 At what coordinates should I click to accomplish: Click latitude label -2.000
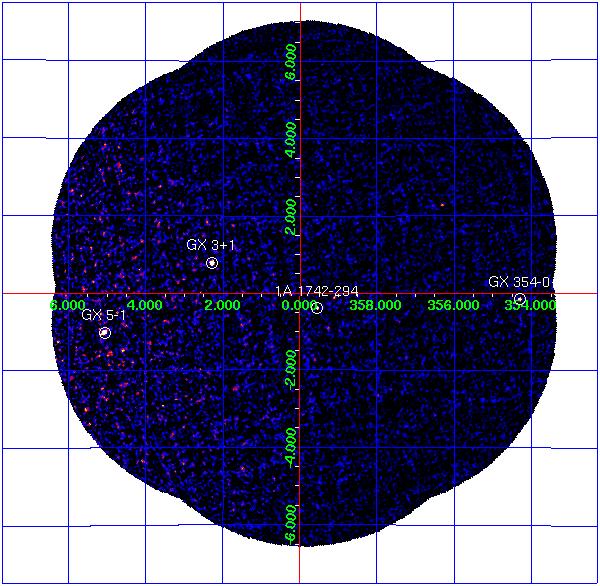[x=291, y=369]
